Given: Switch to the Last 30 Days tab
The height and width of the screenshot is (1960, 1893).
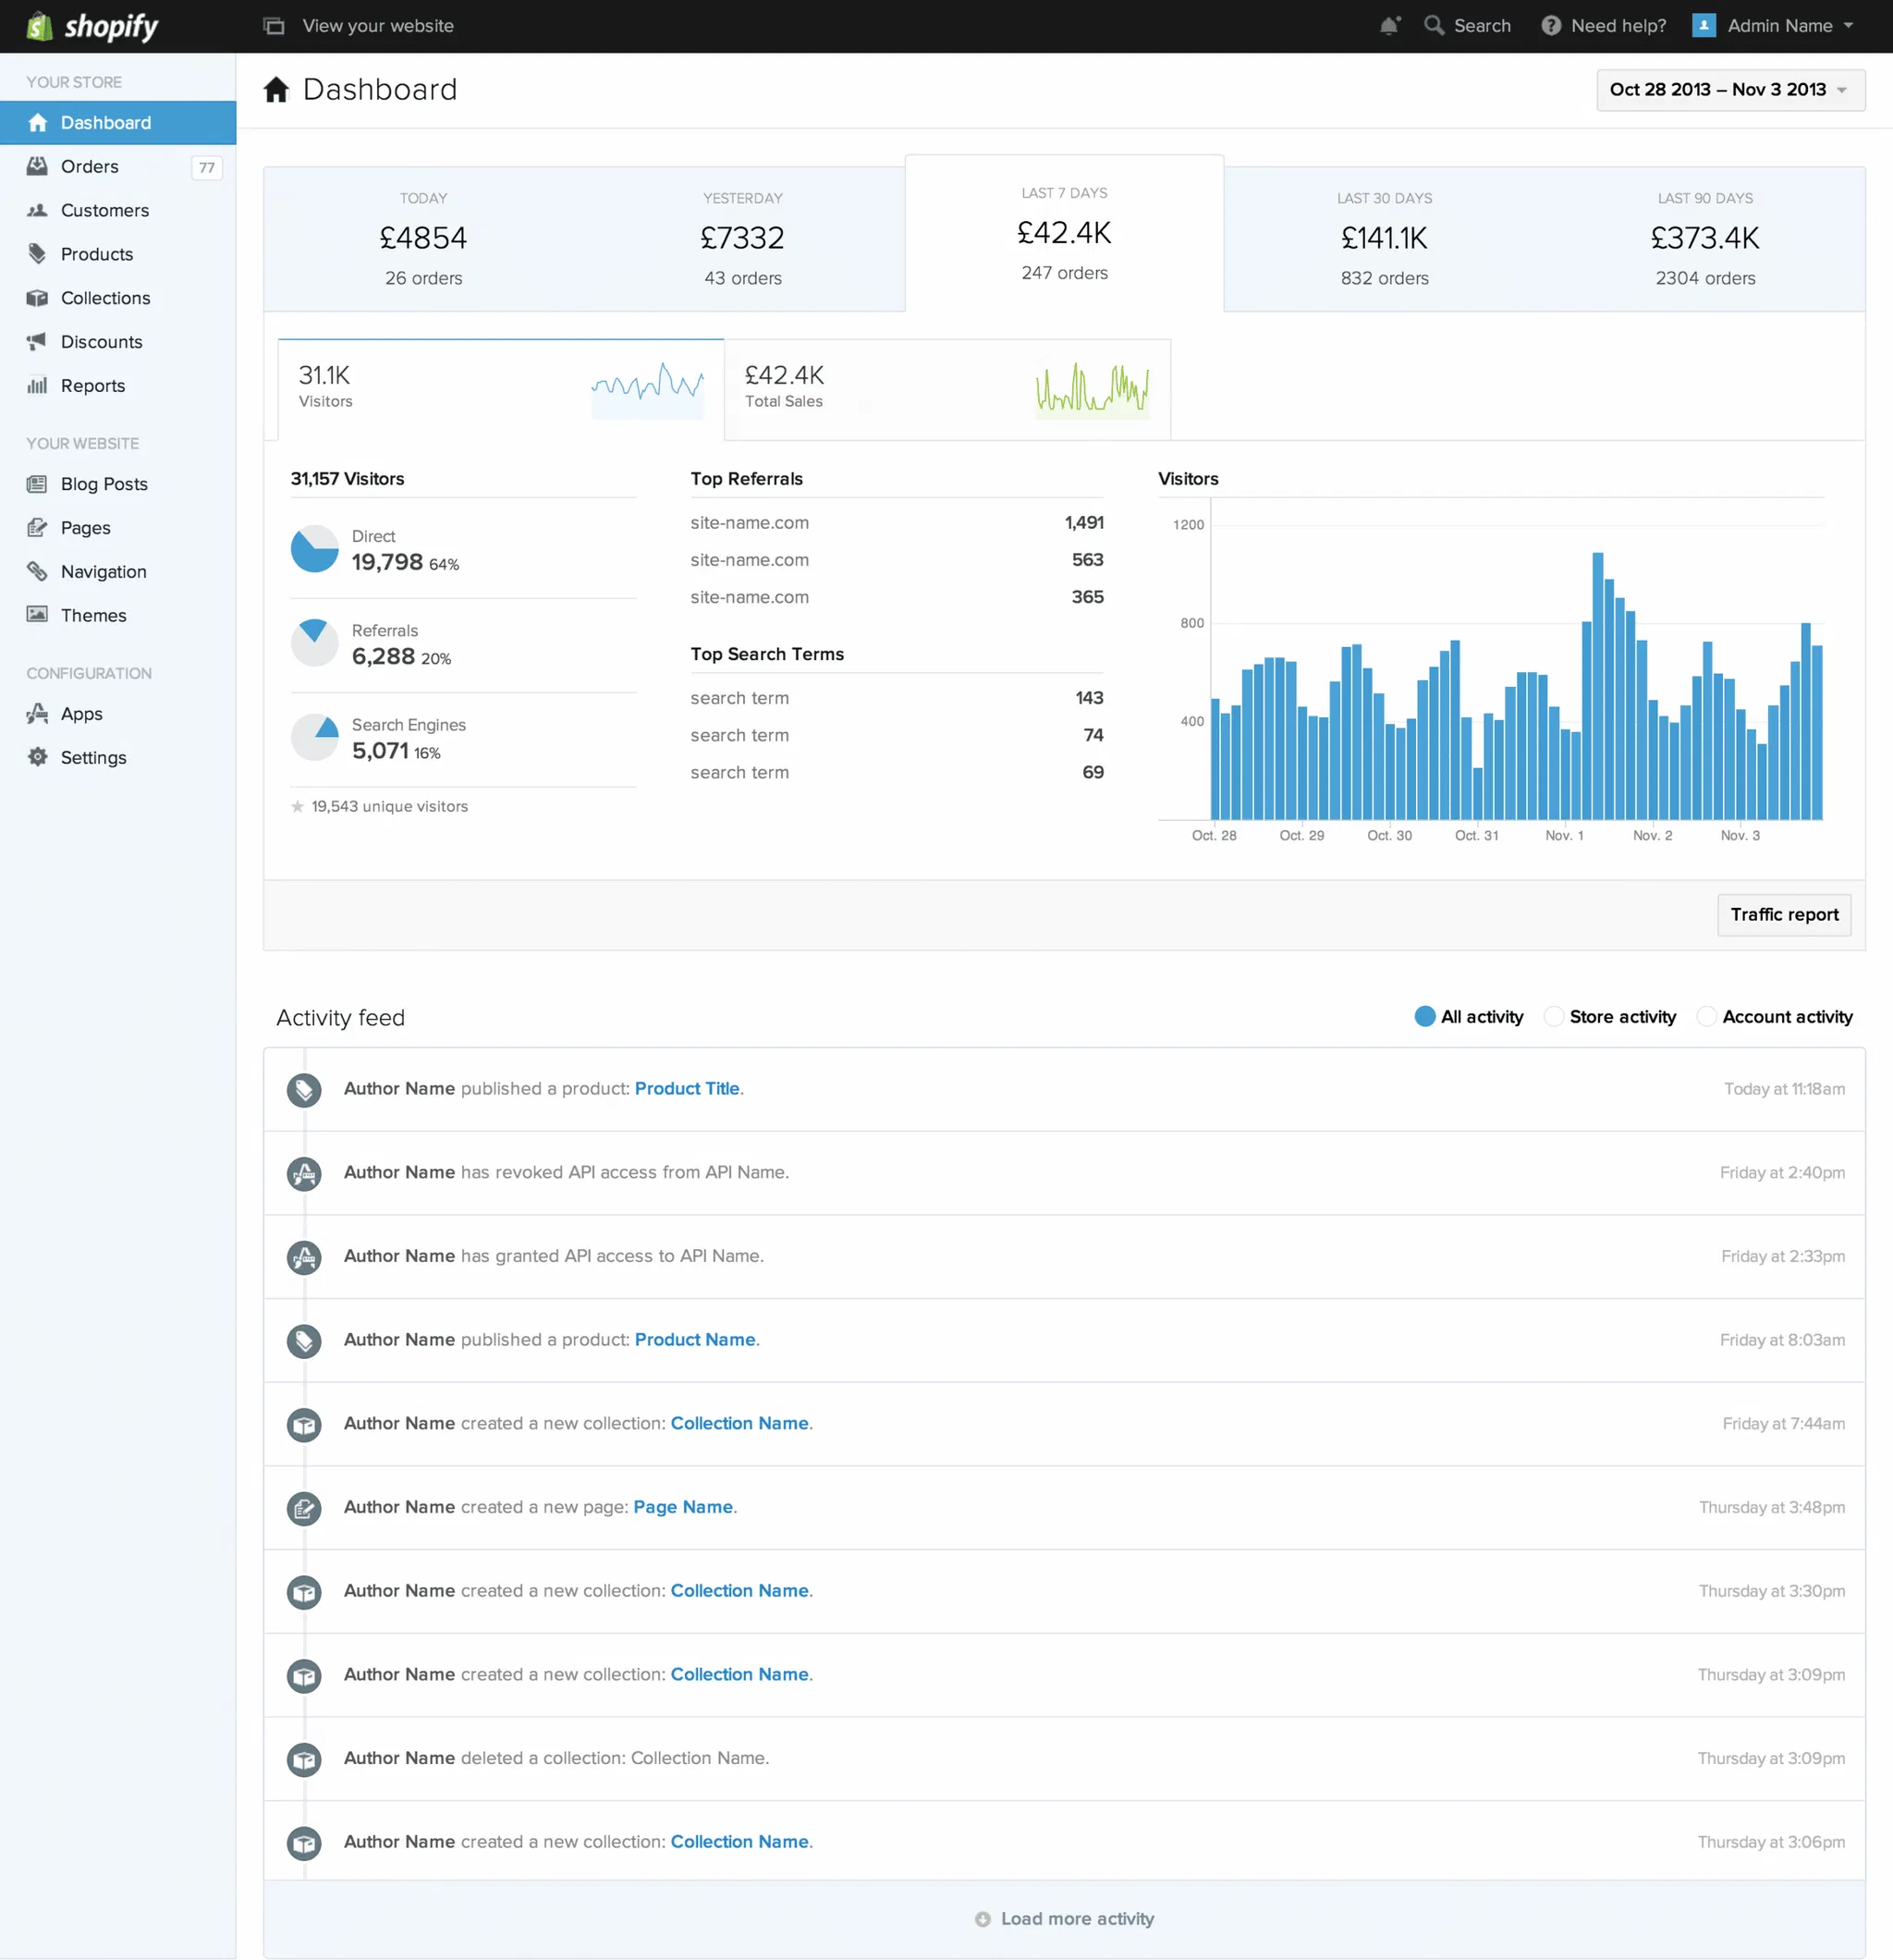Looking at the screenshot, I should tap(1384, 238).
